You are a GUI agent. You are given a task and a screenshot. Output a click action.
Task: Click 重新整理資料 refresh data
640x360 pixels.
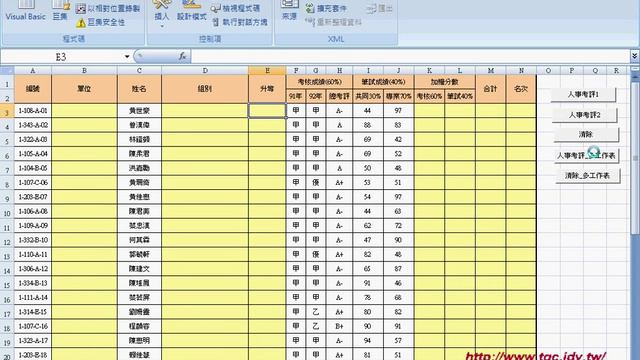coord(333,22)
